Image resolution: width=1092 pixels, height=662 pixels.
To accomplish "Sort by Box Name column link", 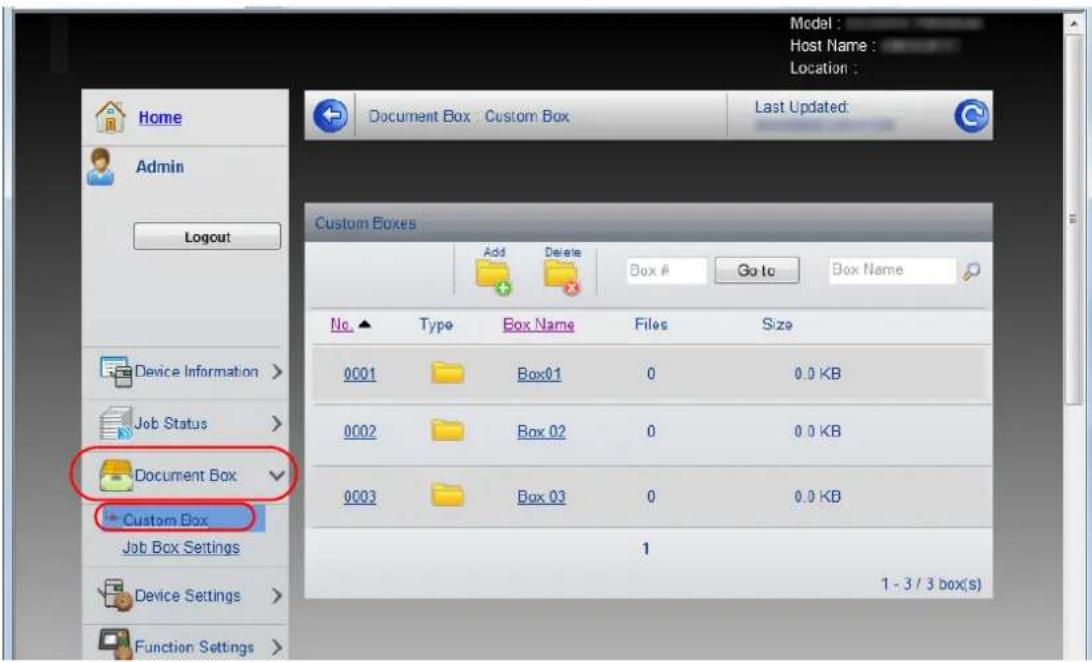I will point(538,324).
